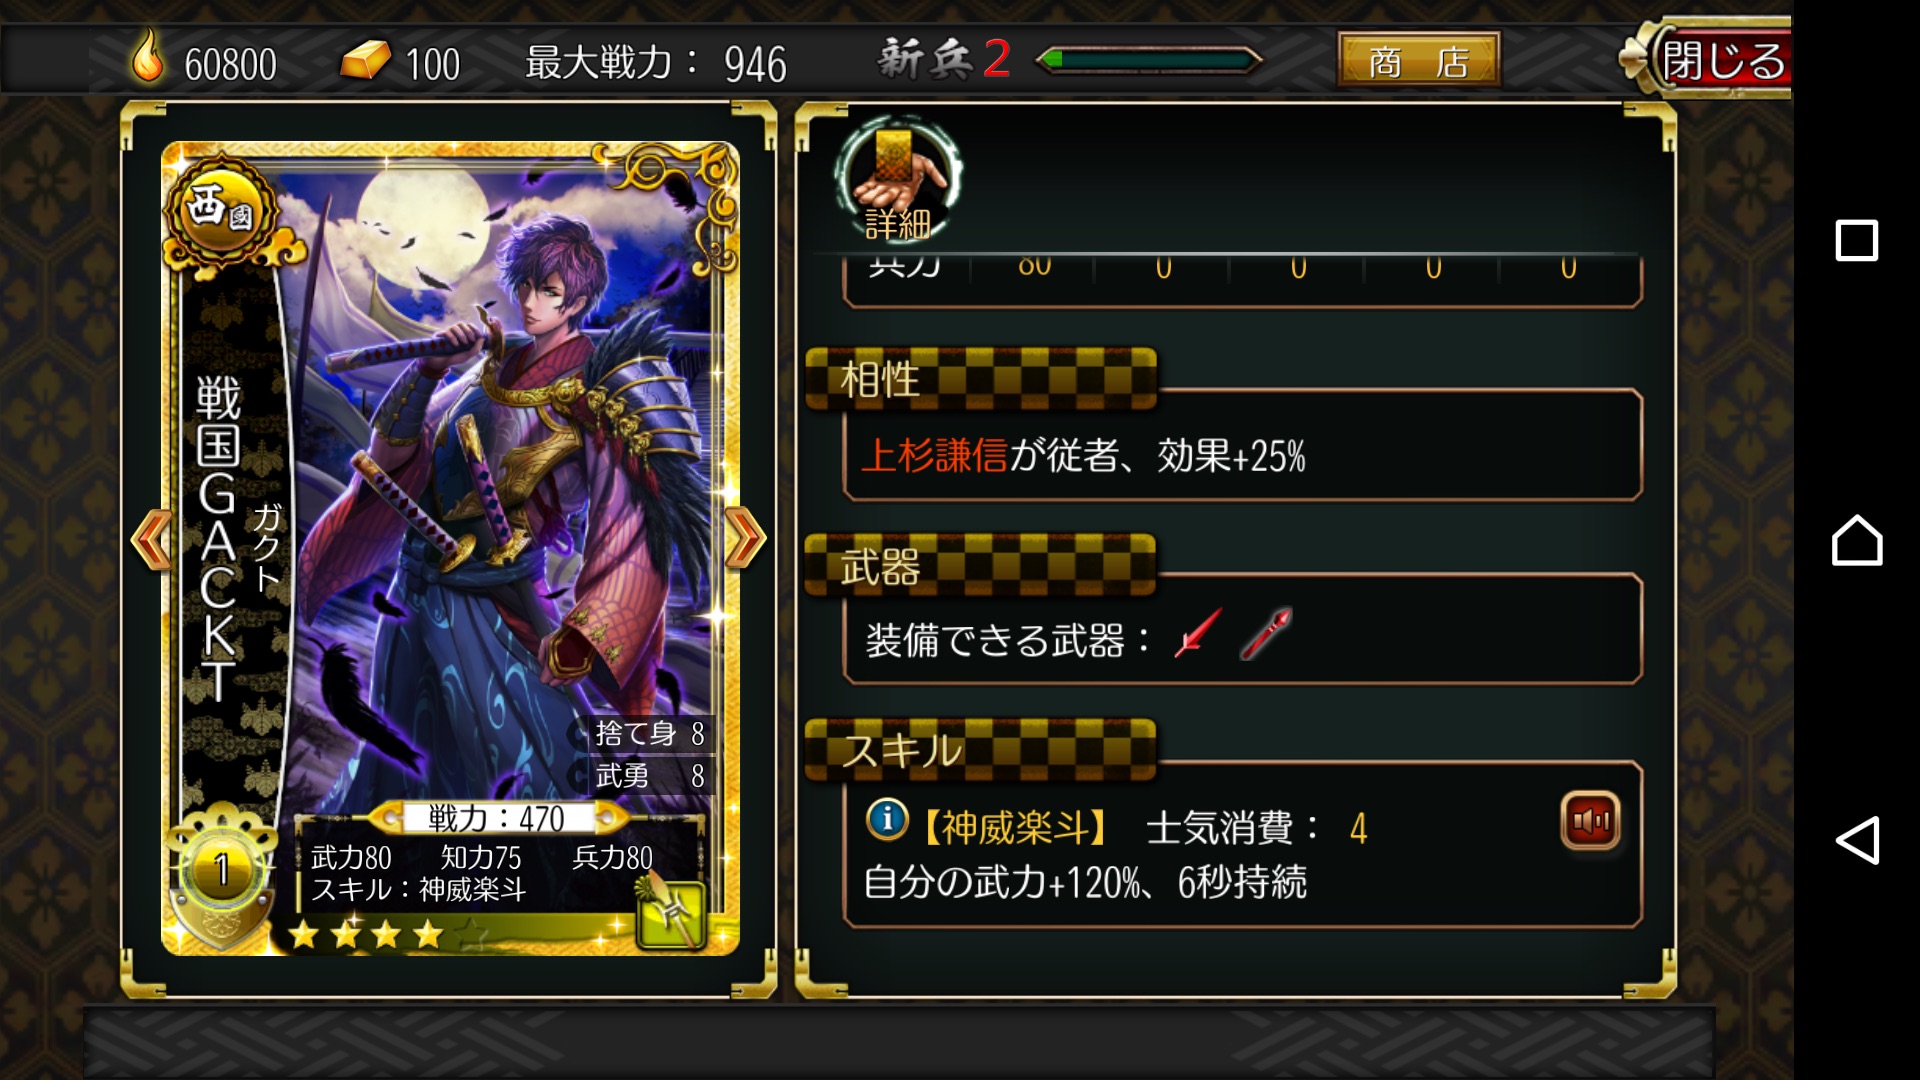Tap the level 1 gold medallion

221,871
